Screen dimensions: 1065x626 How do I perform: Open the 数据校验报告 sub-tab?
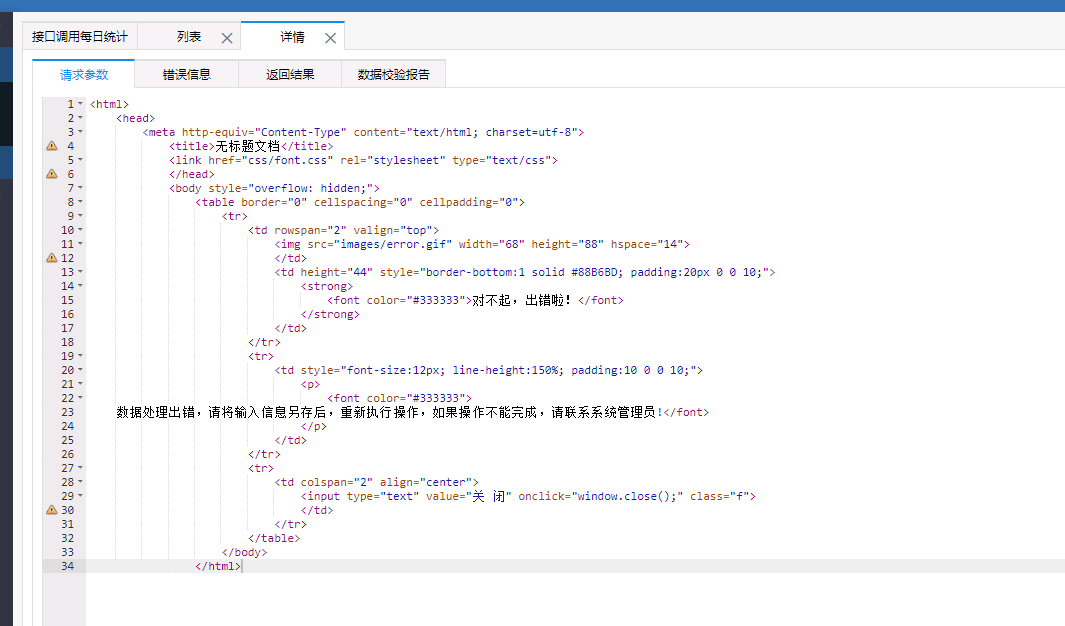pyautogui.click(x=393, y=75)
